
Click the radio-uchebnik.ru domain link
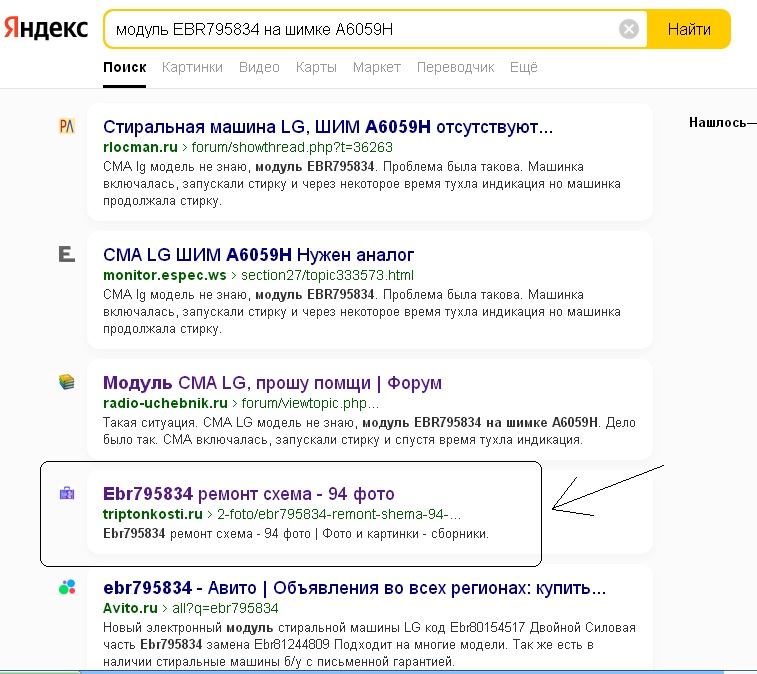pyautogui.click(x=165, y=403)
